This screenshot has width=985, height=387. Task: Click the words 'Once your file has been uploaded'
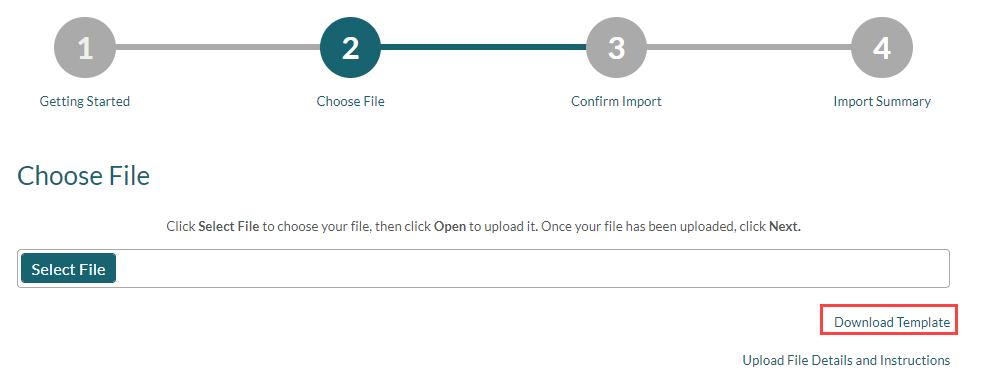point(637,227)
